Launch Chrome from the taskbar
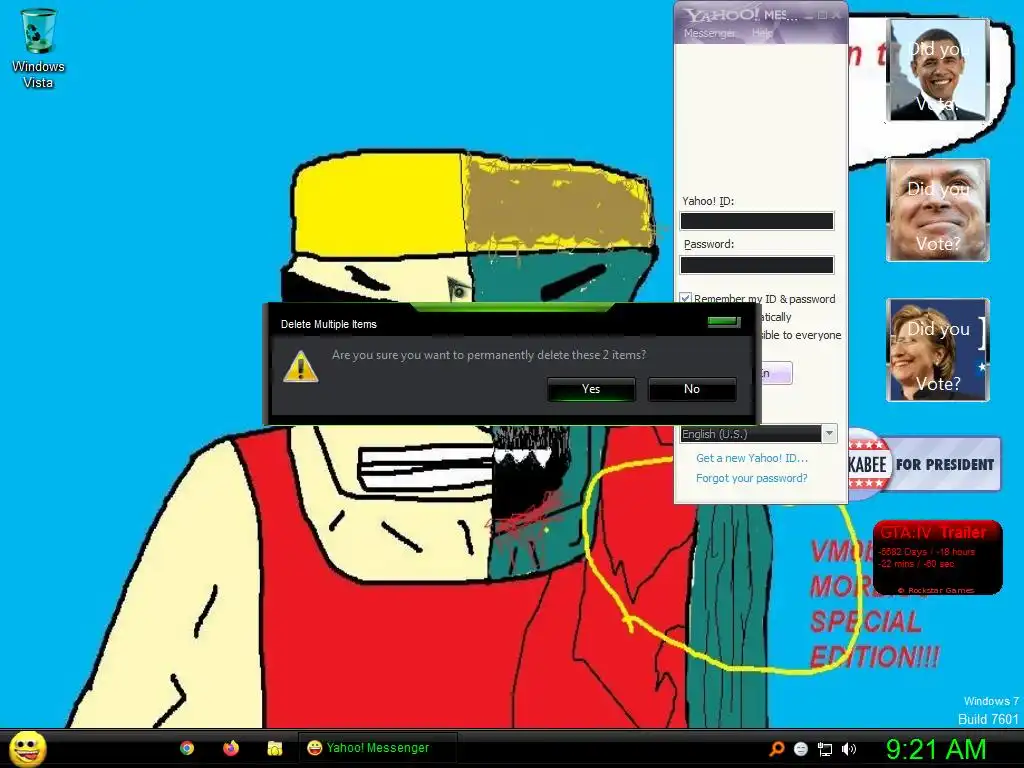 click(x=187, y=748)
